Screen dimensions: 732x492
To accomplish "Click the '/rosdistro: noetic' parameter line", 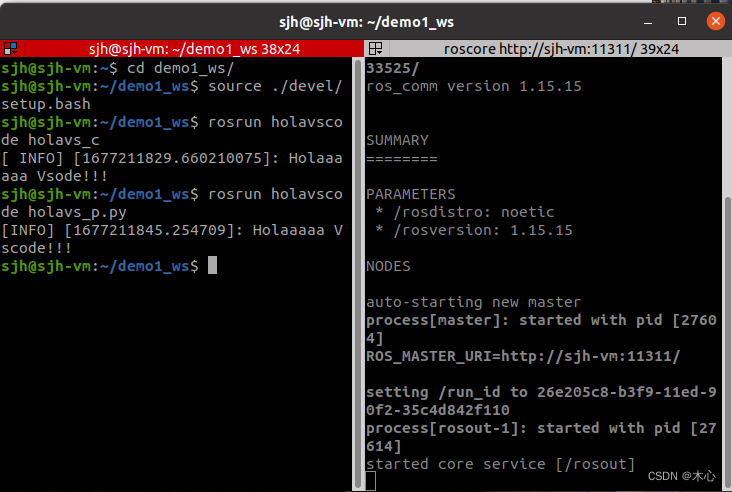I will (465, 212).
